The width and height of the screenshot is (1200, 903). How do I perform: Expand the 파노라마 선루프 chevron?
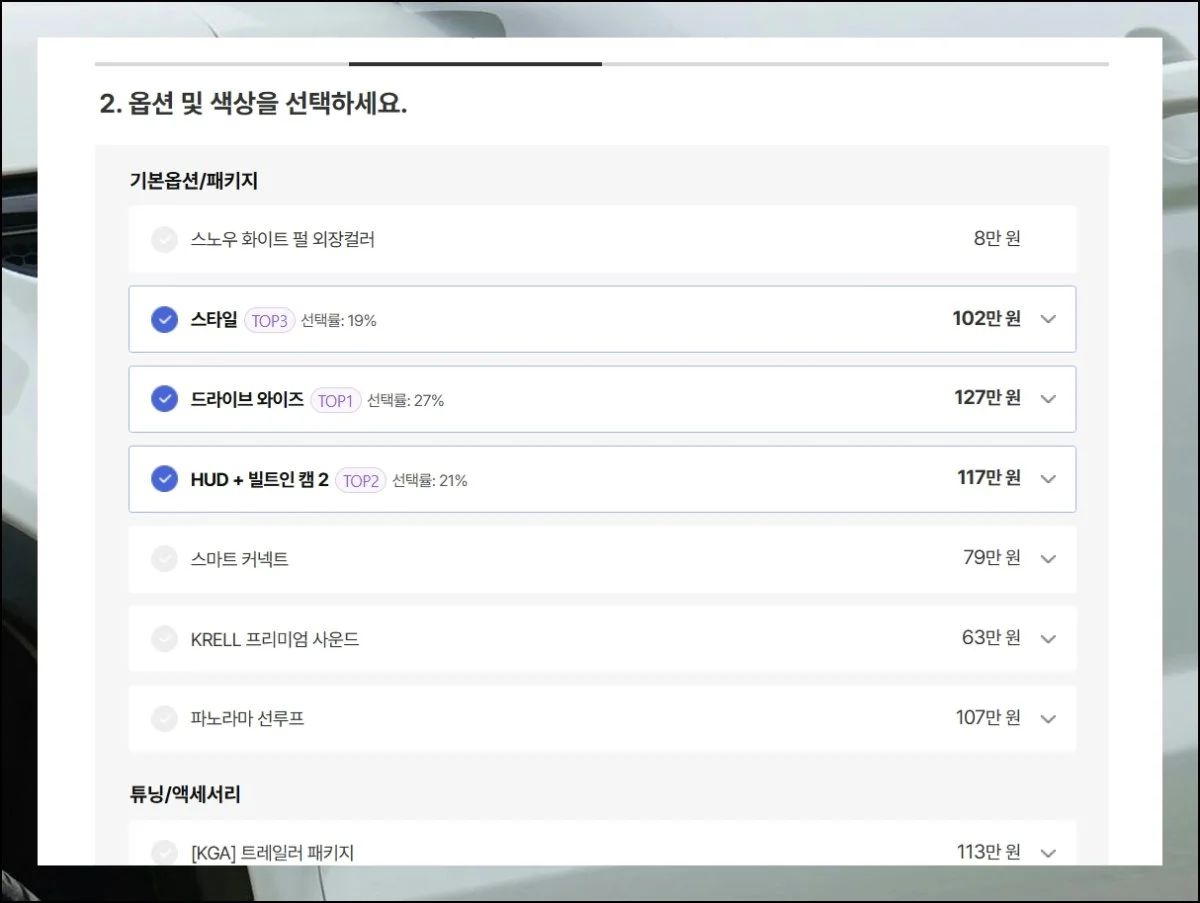(1048, 718)
